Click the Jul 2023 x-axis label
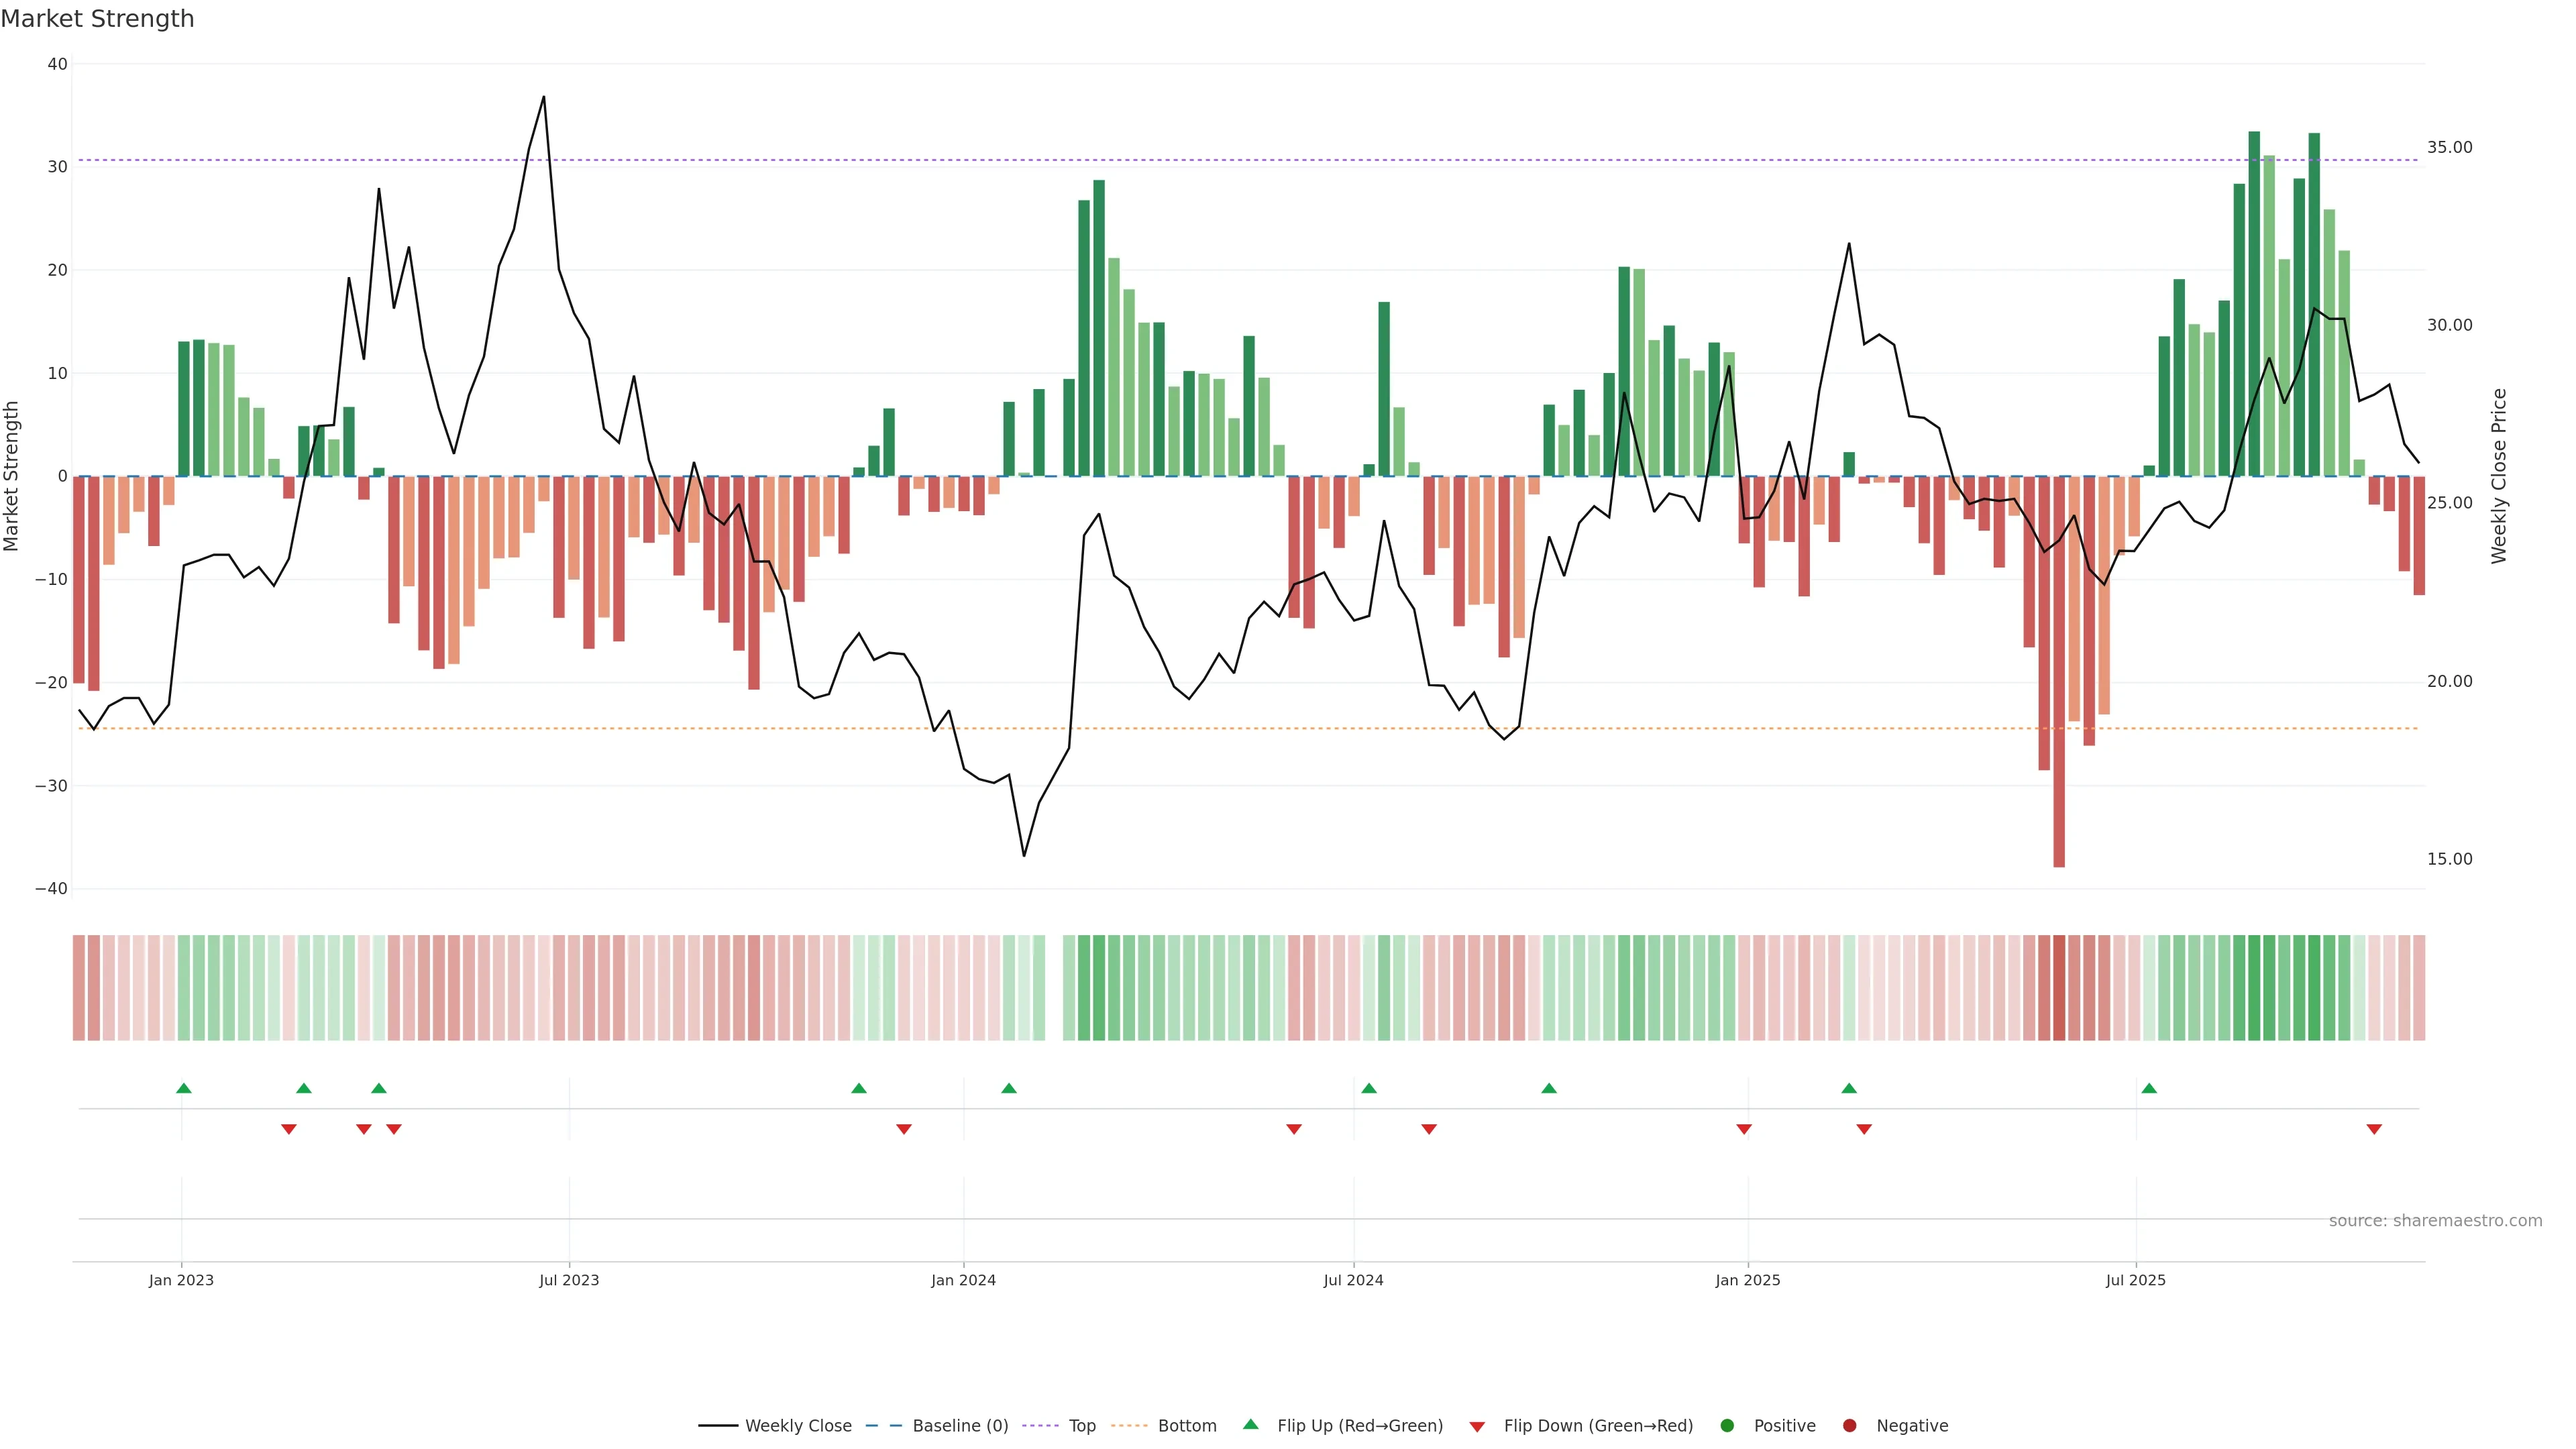2576x1449 pixels. click(569, 1280)
